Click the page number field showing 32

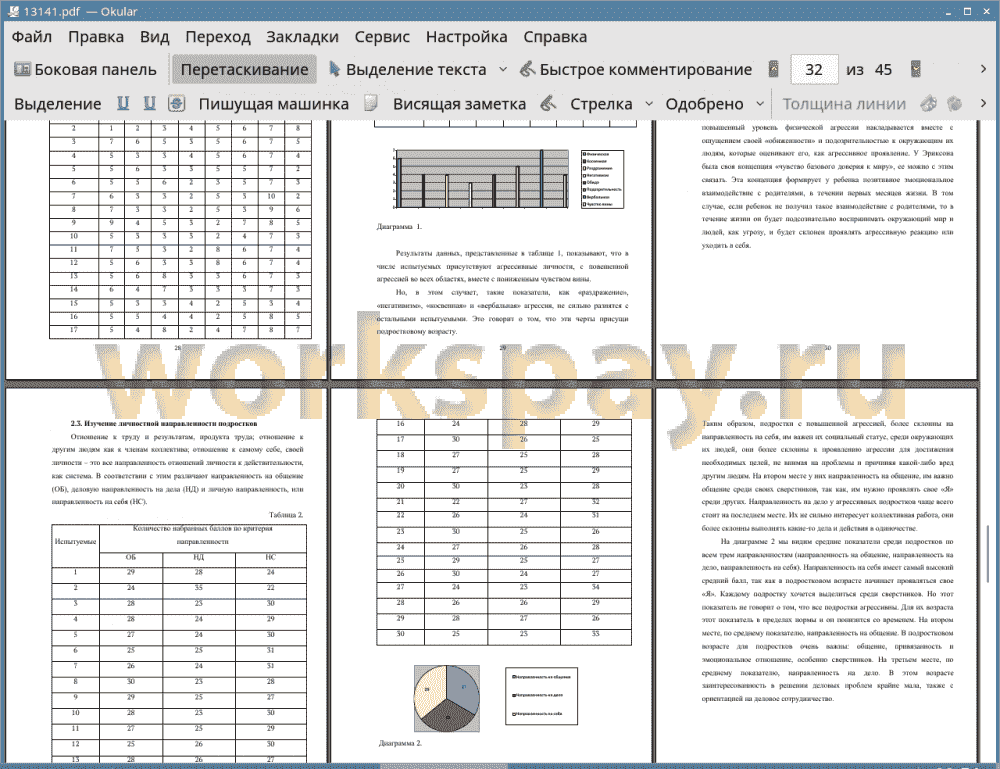tap(814, 70)
